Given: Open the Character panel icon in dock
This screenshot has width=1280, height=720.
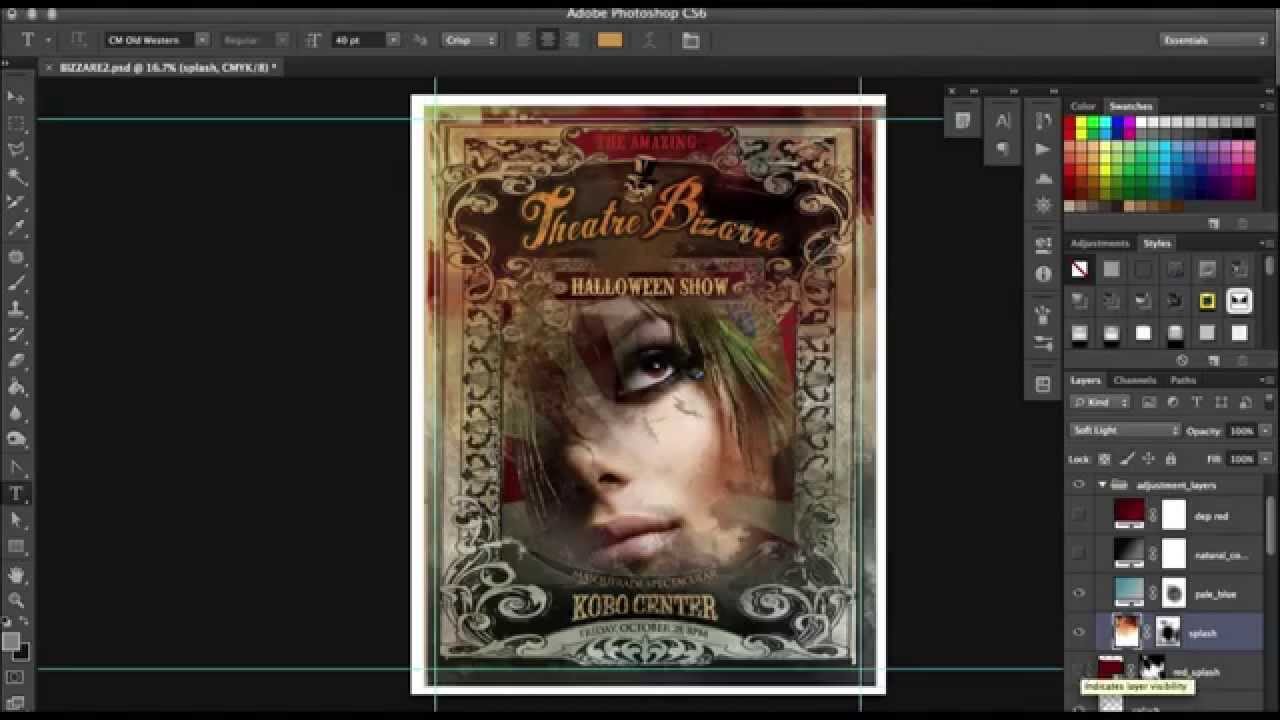Looking at the screenshot, I should [1002, 121].
